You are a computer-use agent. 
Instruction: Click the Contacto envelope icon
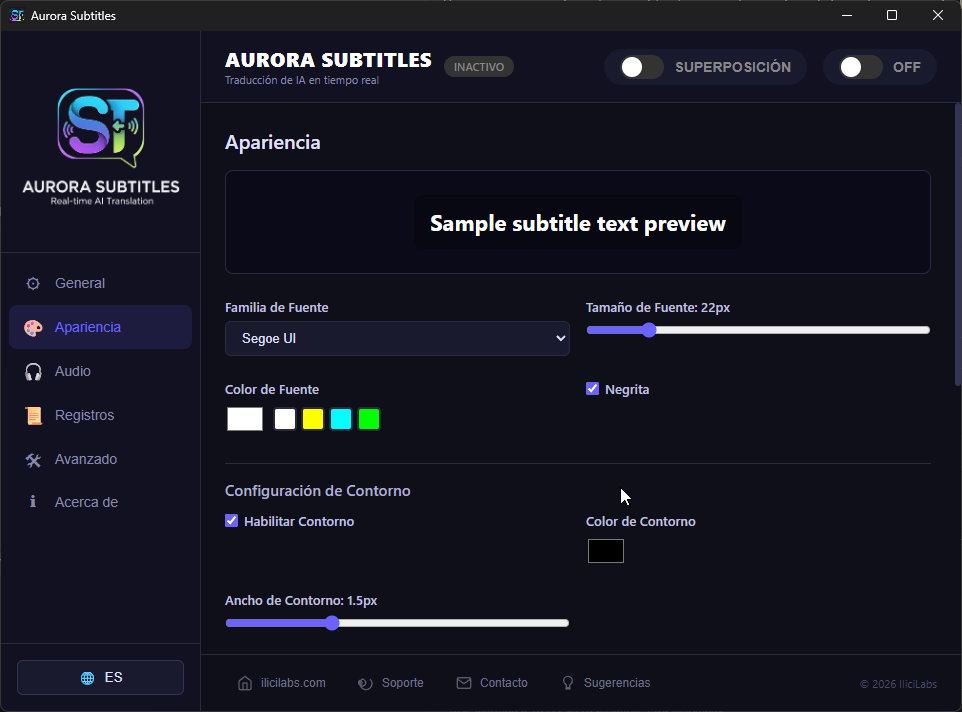pos(464,683)
